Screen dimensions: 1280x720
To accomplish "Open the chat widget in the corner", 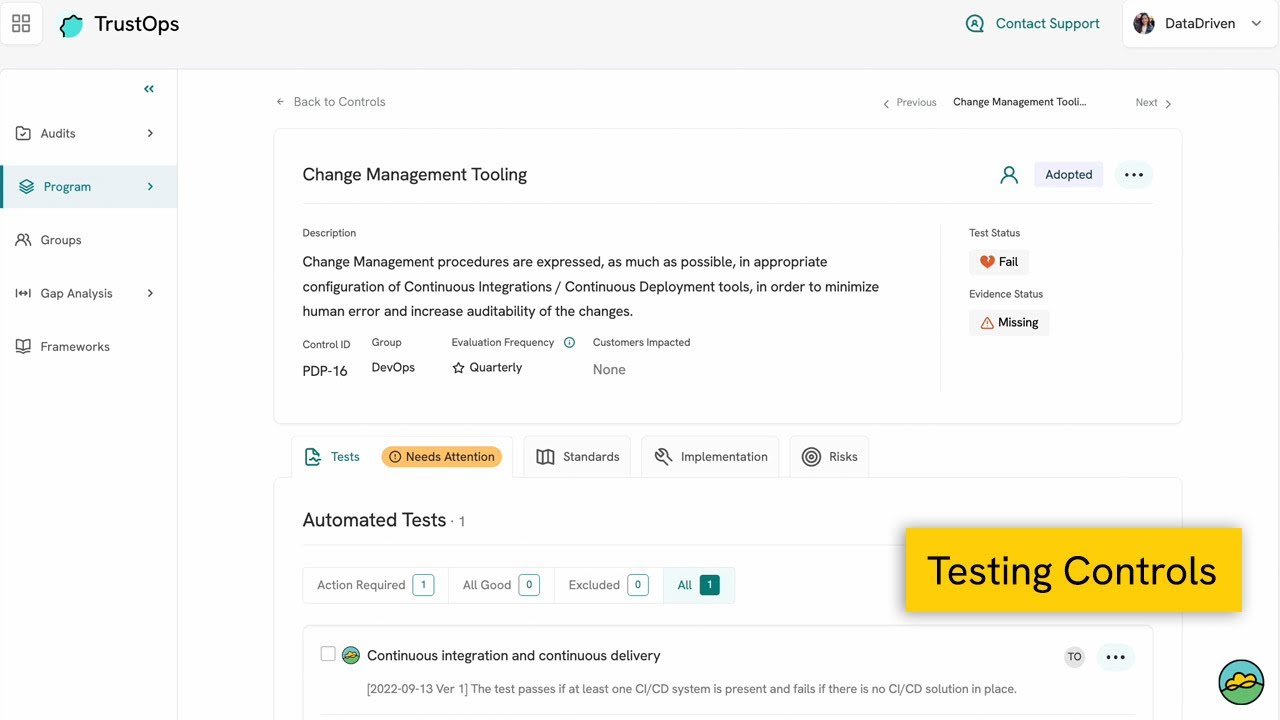I will pyautogui.click(x=1241, y=682).
